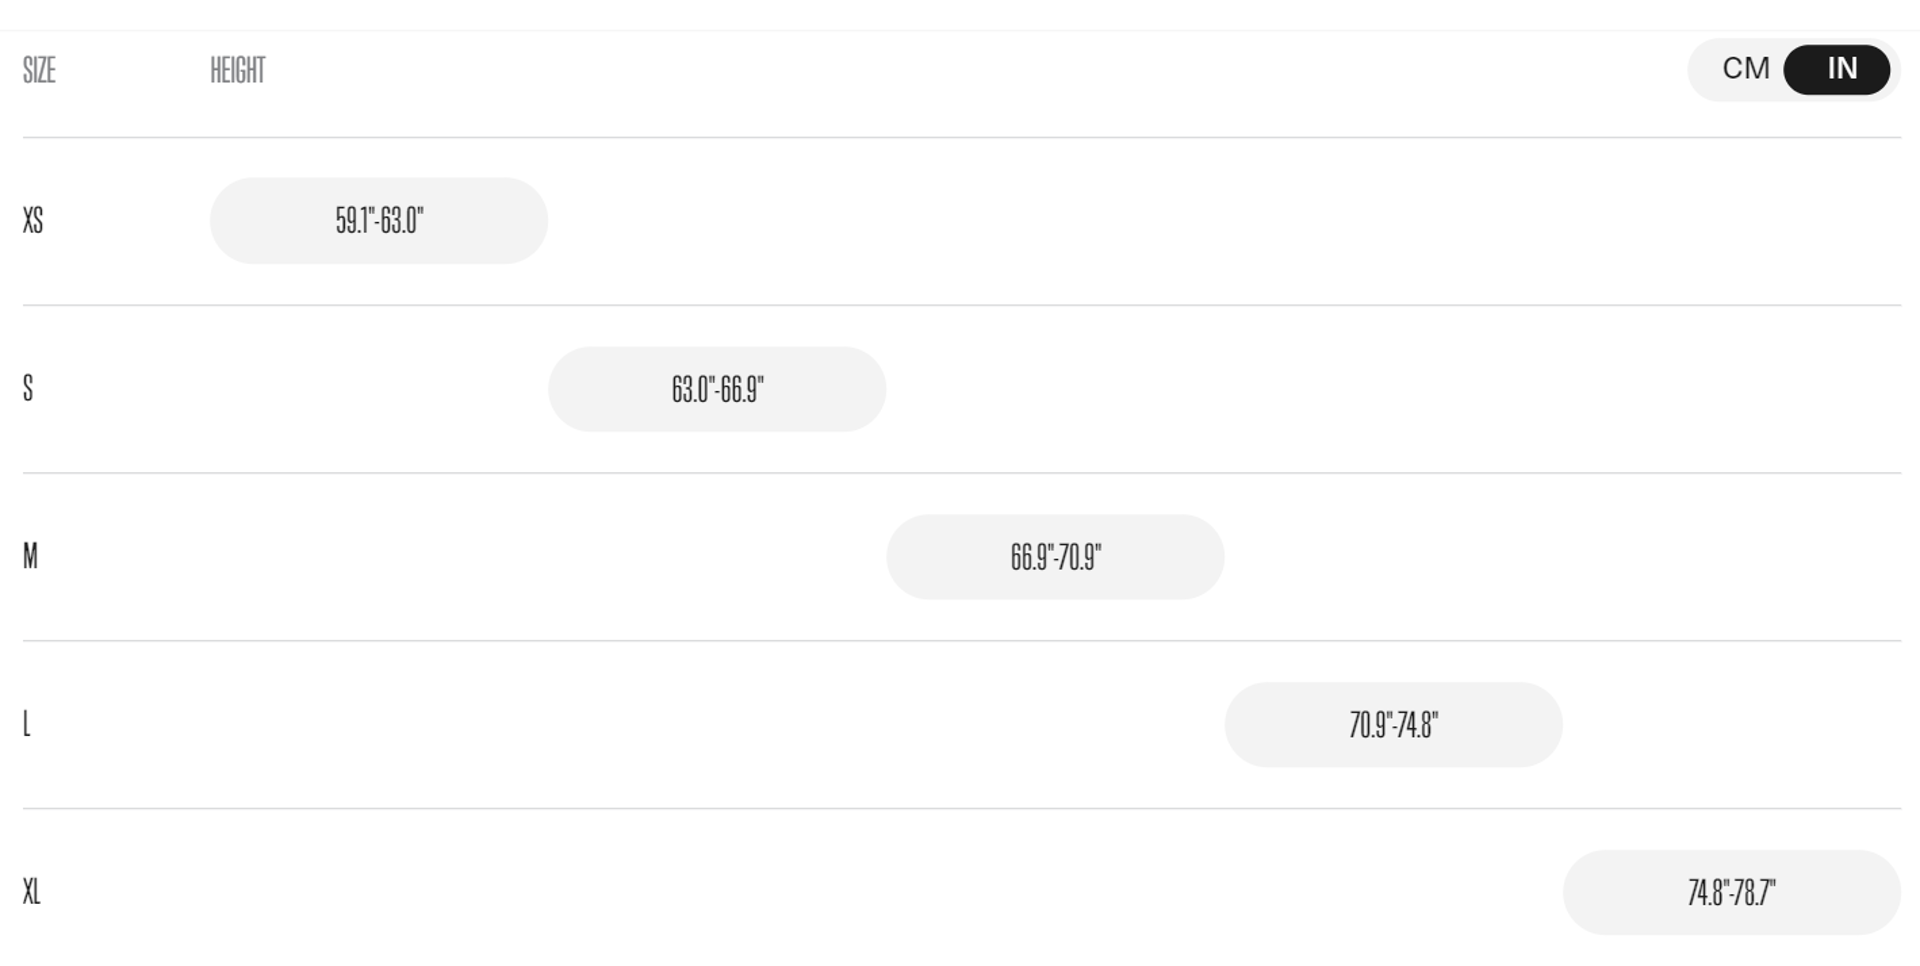Click the divider line between L and XL rows
Viewport: 1920px width, 966px height.
(960, 808)
